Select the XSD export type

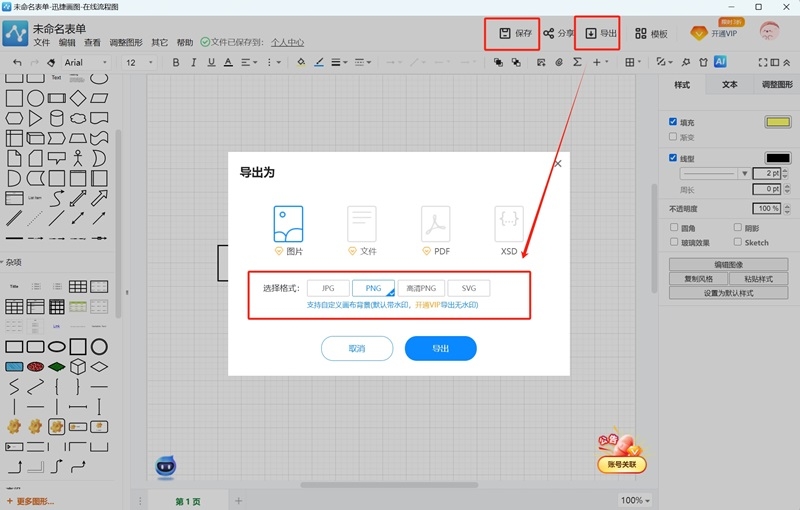tap(509, 231)
